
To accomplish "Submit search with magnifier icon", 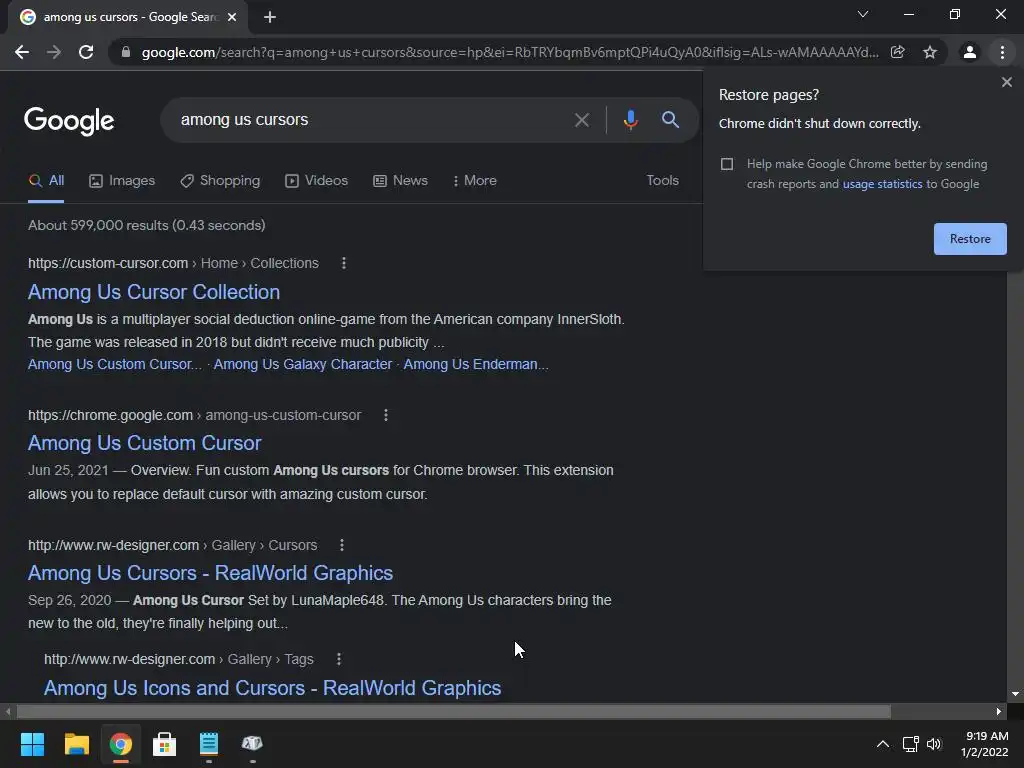I will (x=670, y=120).
